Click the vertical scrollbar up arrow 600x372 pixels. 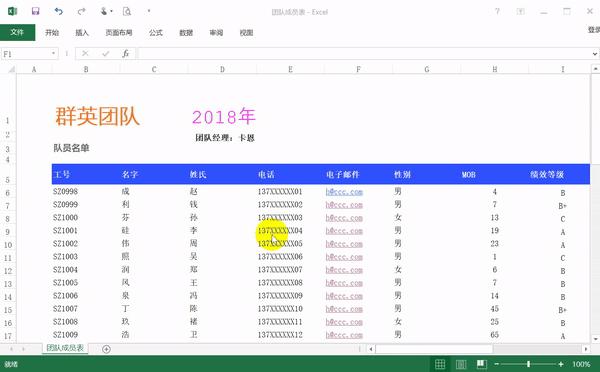point(595,69)
